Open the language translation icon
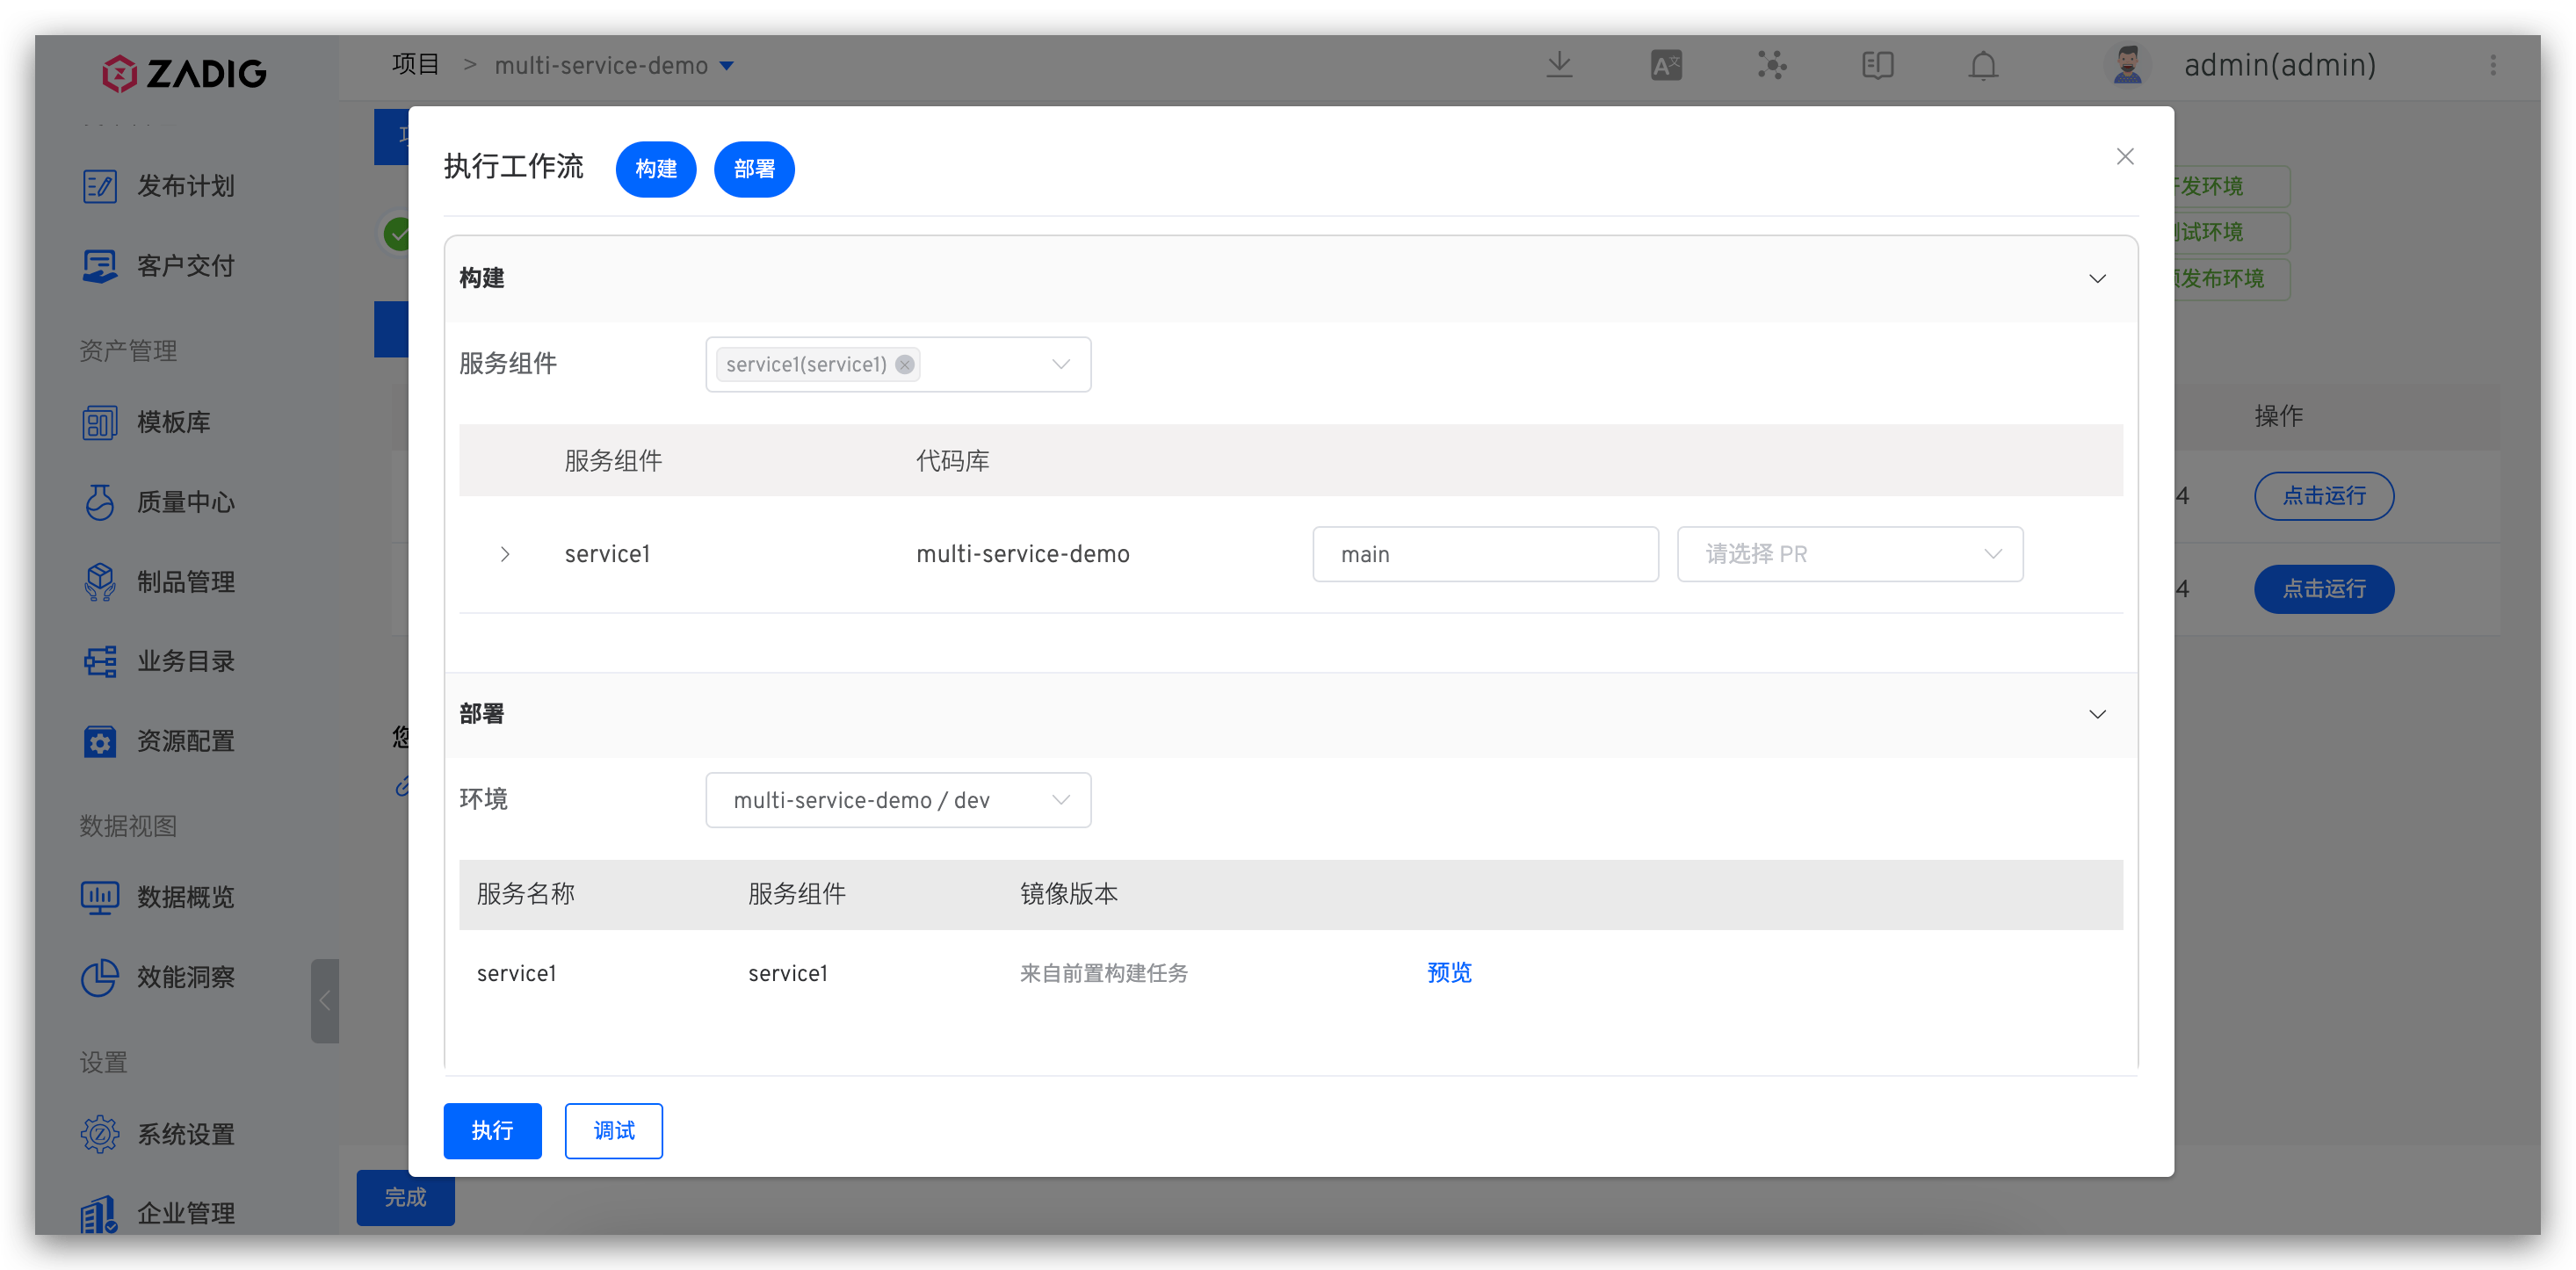The width and height of the screenshot is (2576, 1270). (x=1665, y=66)
